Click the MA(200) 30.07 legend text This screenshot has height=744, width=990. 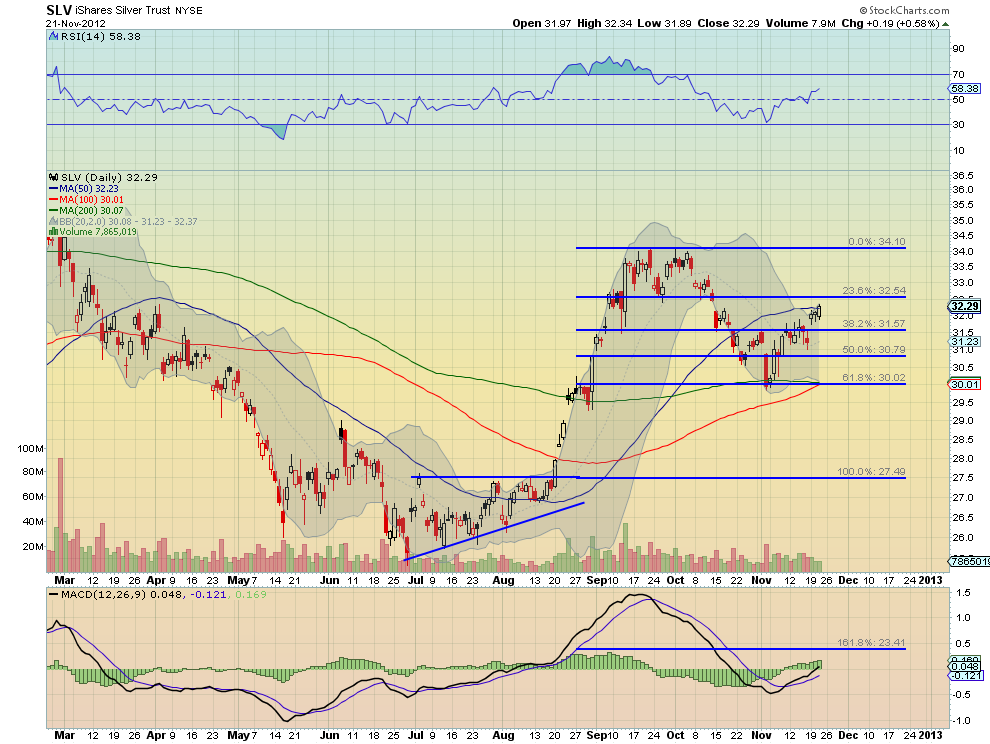92,210
